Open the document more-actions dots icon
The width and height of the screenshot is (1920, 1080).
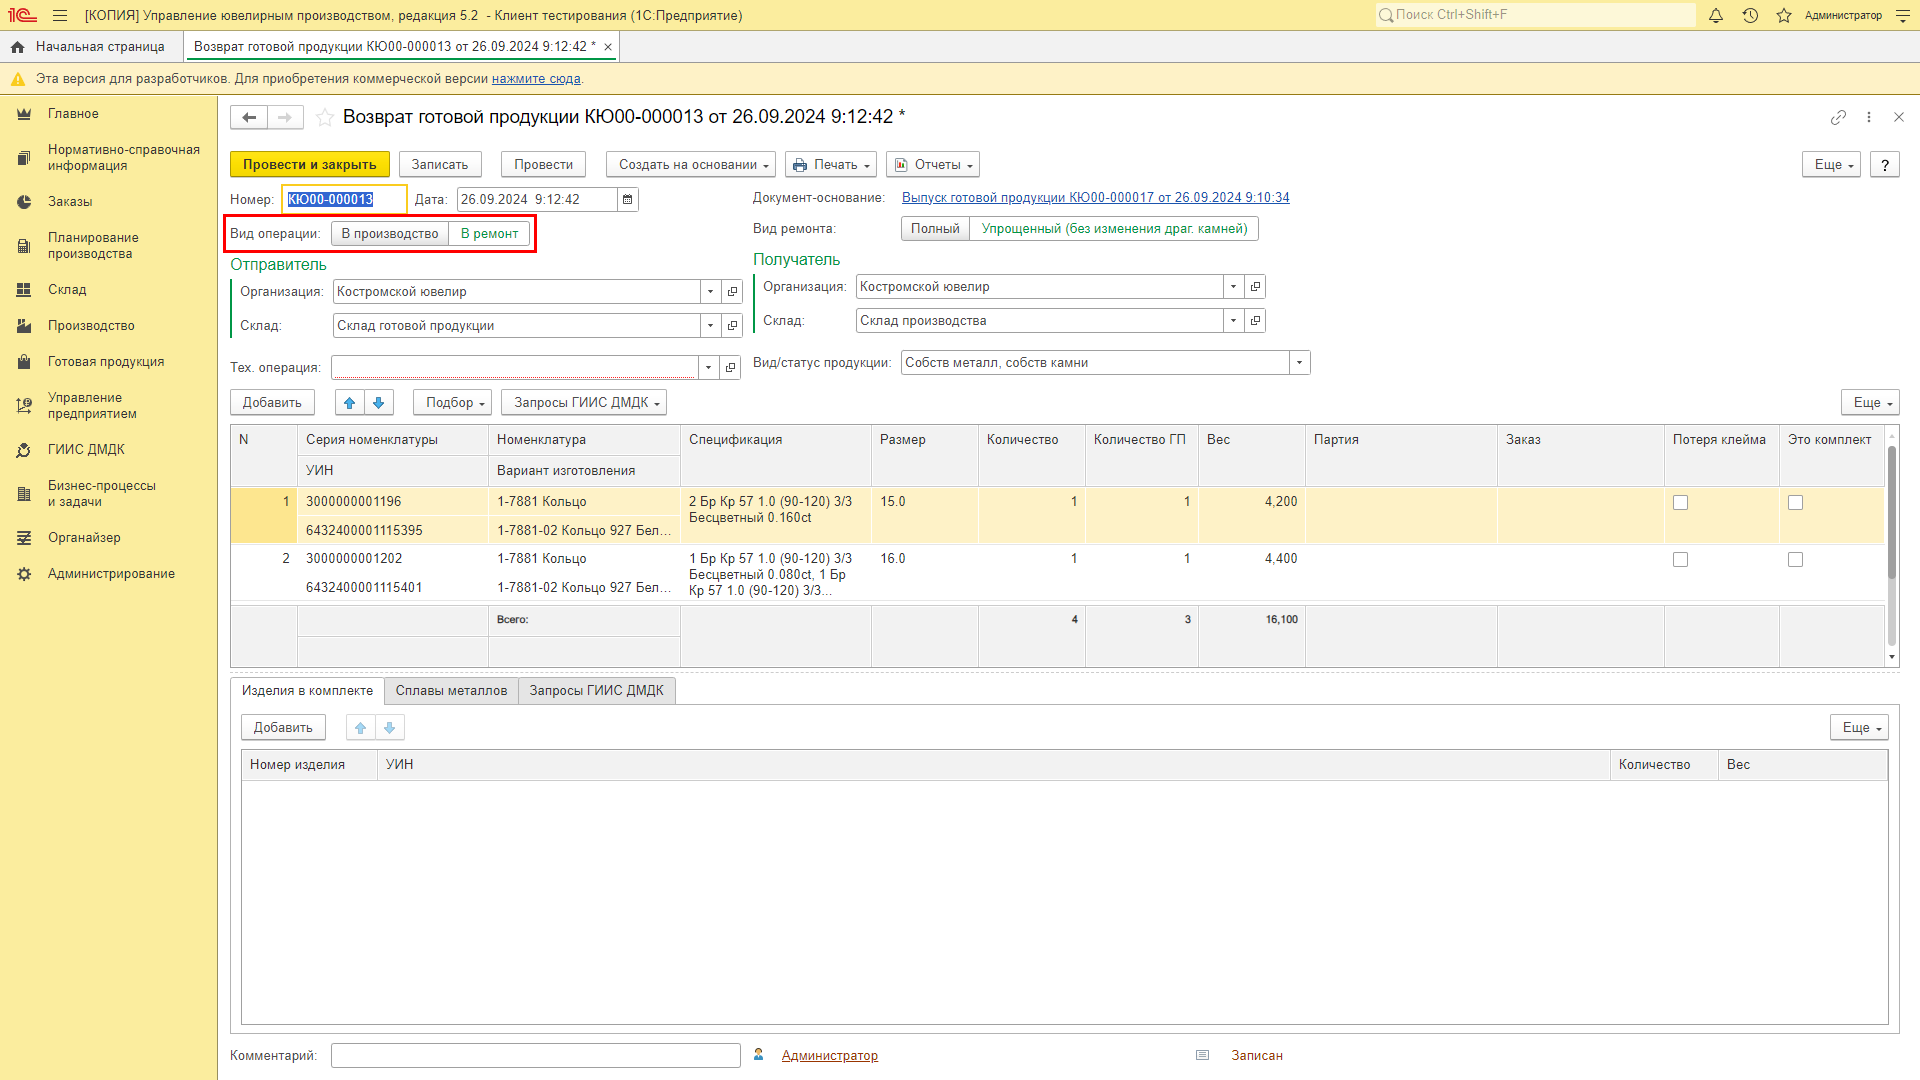1869,117
